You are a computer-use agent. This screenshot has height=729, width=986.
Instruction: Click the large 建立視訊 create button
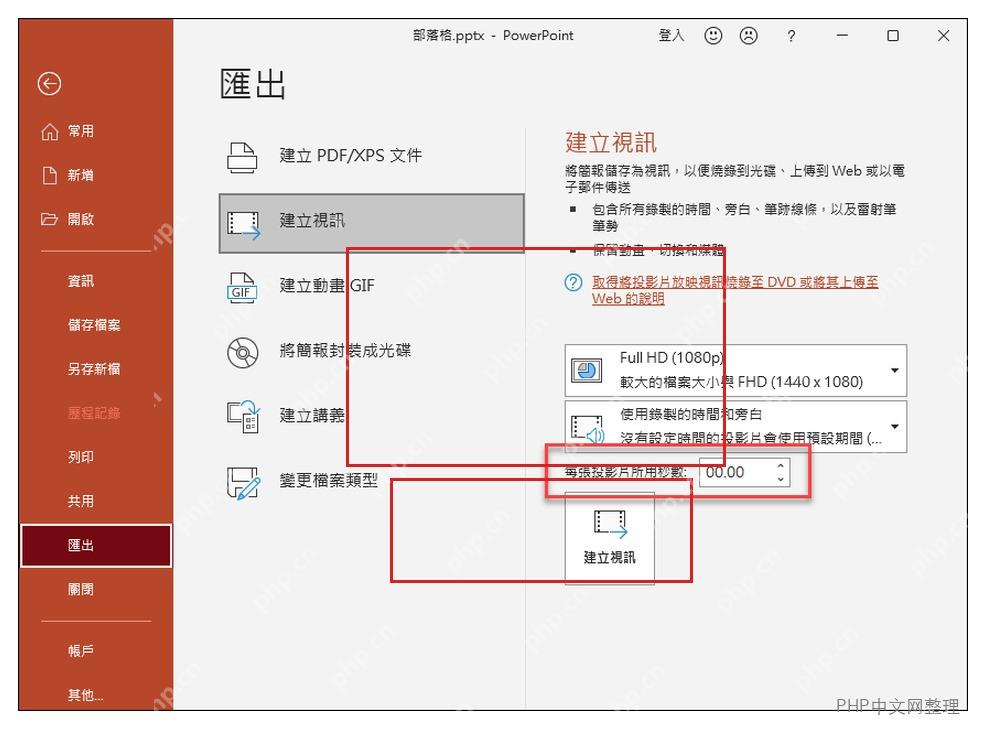(x=609, y=538)
